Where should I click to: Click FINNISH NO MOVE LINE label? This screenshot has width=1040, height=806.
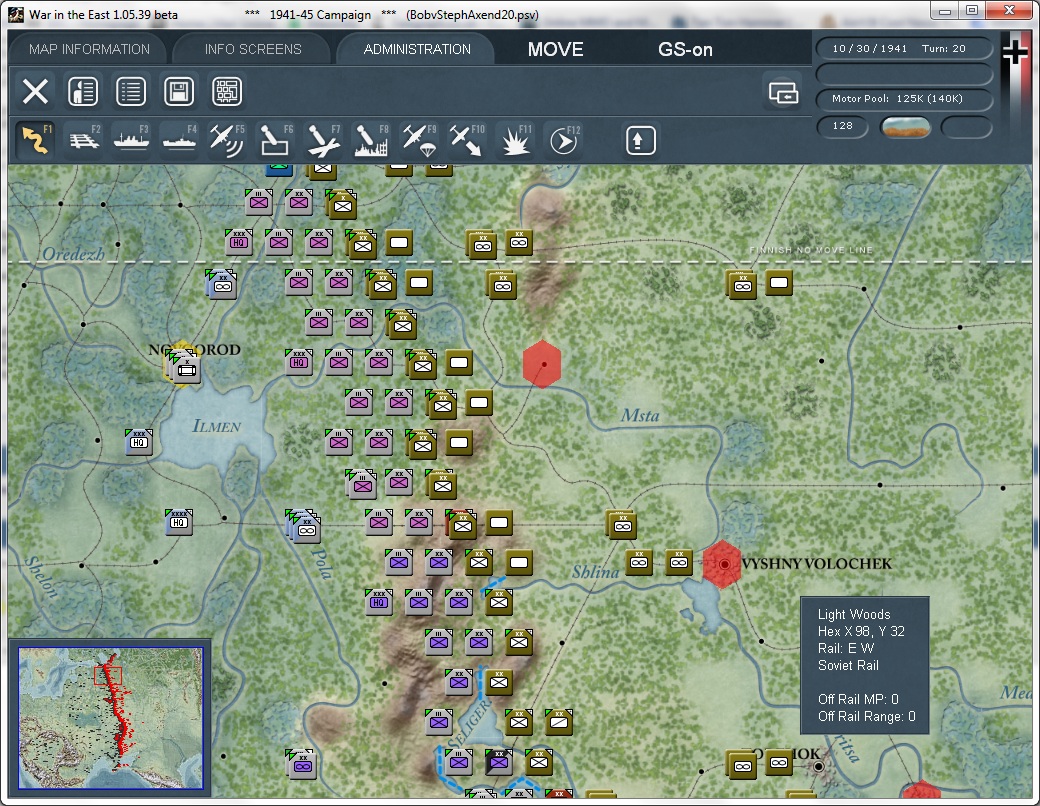811,250
